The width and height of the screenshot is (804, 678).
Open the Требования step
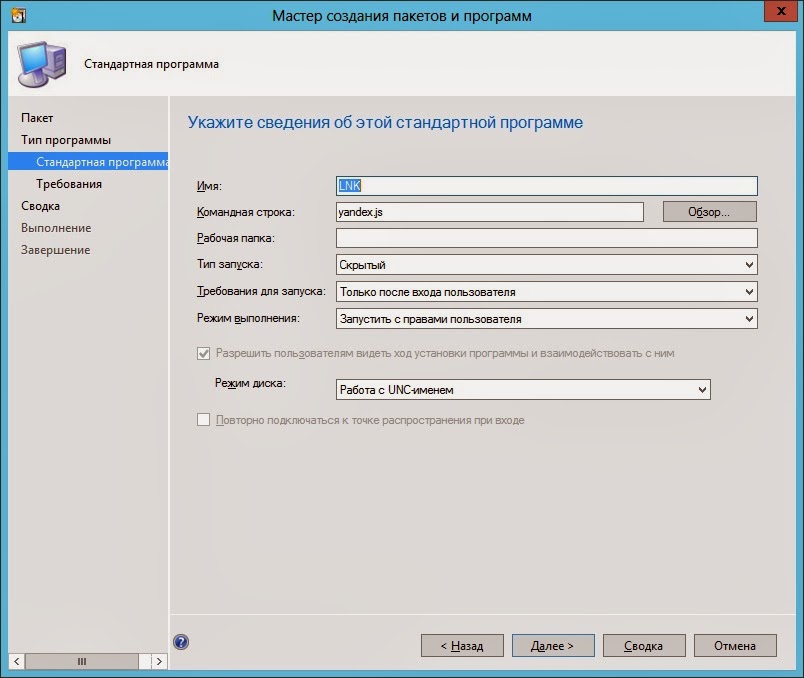pyautogui.click(x=69, y=184)
